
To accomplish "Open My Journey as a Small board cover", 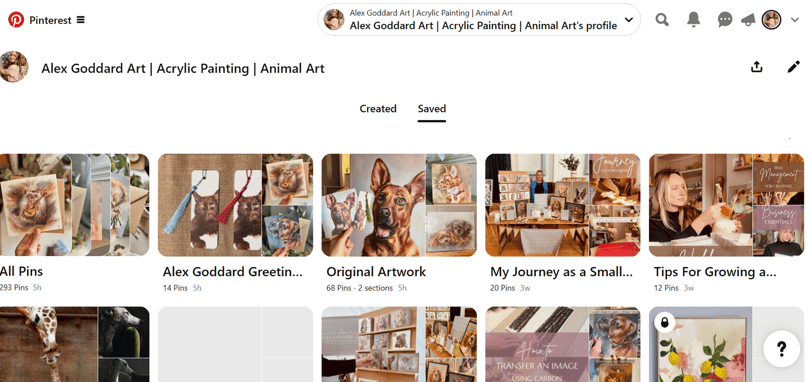I will tap(562, 205).
